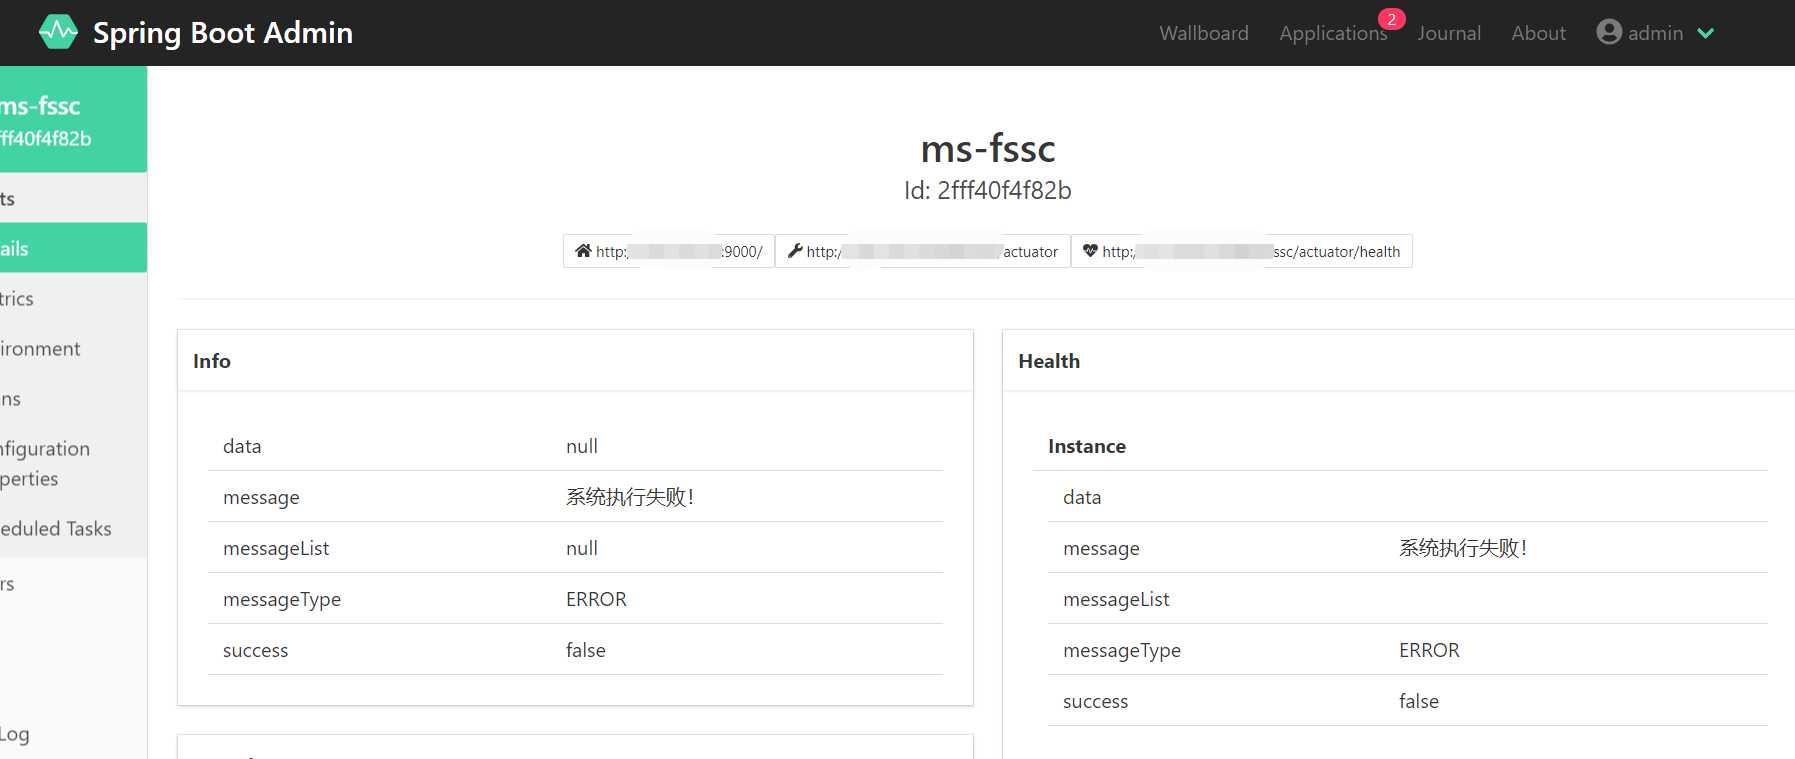Go to Applications in the navbar
1795x759 pixels.
(1333, 33)
